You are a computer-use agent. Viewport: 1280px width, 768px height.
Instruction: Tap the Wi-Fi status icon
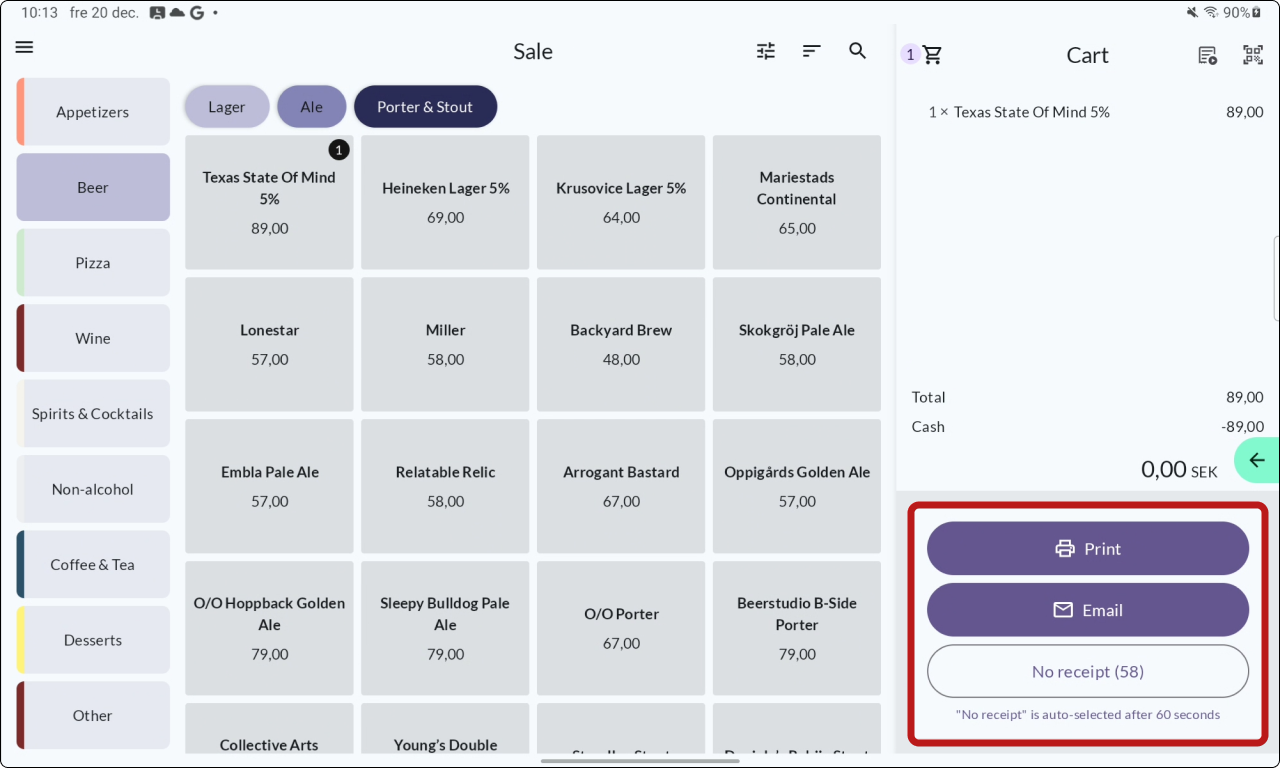point(1211,13)
